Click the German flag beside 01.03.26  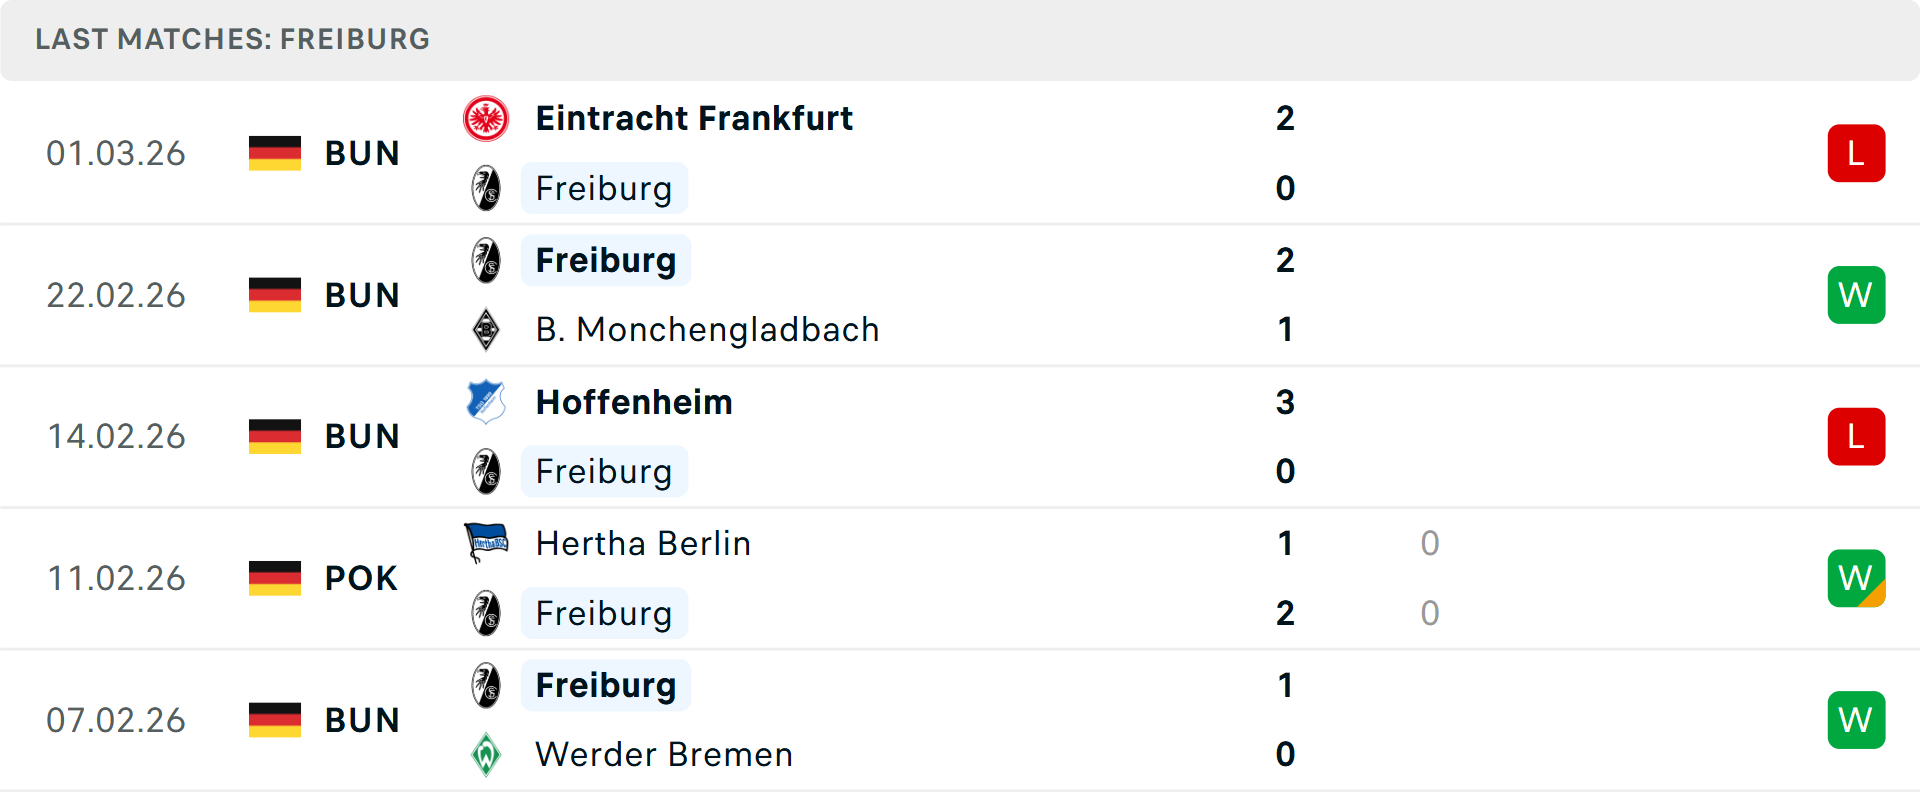click(x=274, y=152)
